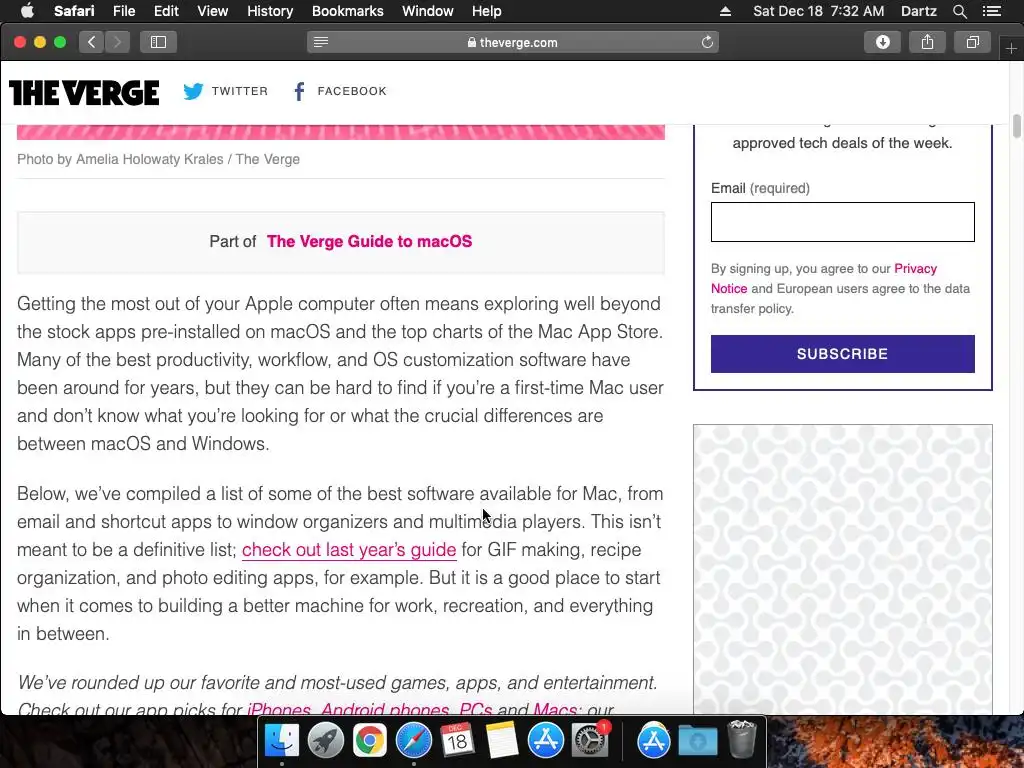Viewport: 1024px width, 768px height.
Task: Open Google Chrome from the Dock
Action: tap(370, 741)
